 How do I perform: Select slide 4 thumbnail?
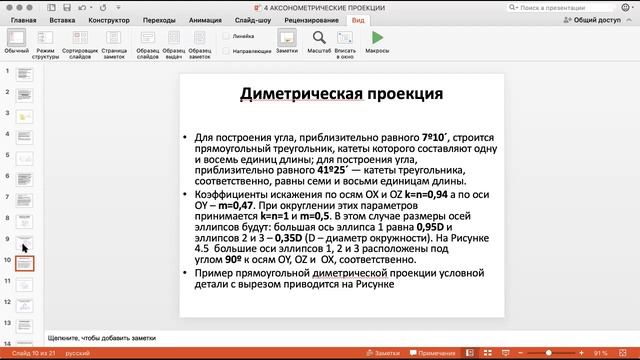pos(24,137)
